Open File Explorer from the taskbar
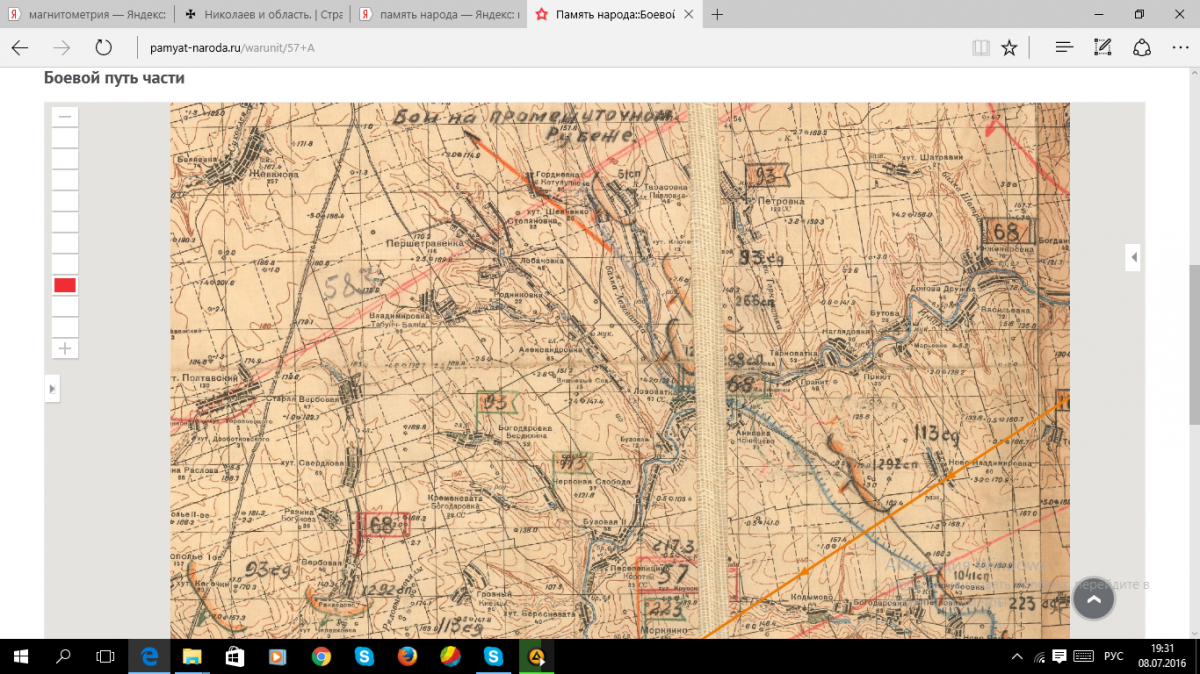Image resolution: width=1200 pixels, height=674 pixels. (x=192, y=656)
